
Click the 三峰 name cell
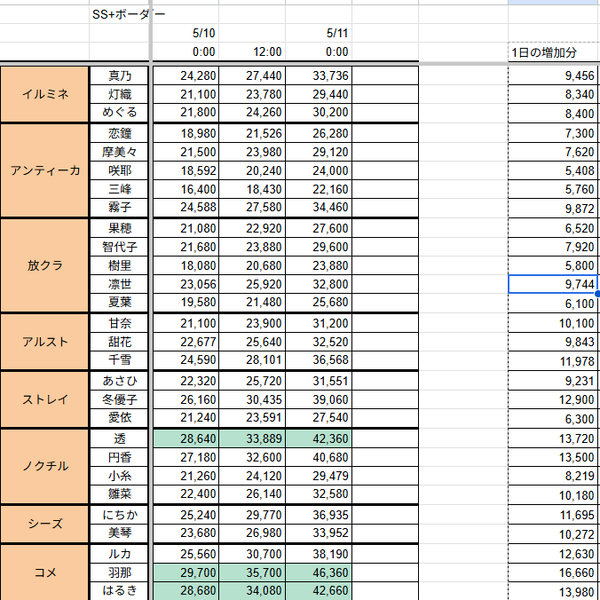pyautogui.click(x=119, y=189)
